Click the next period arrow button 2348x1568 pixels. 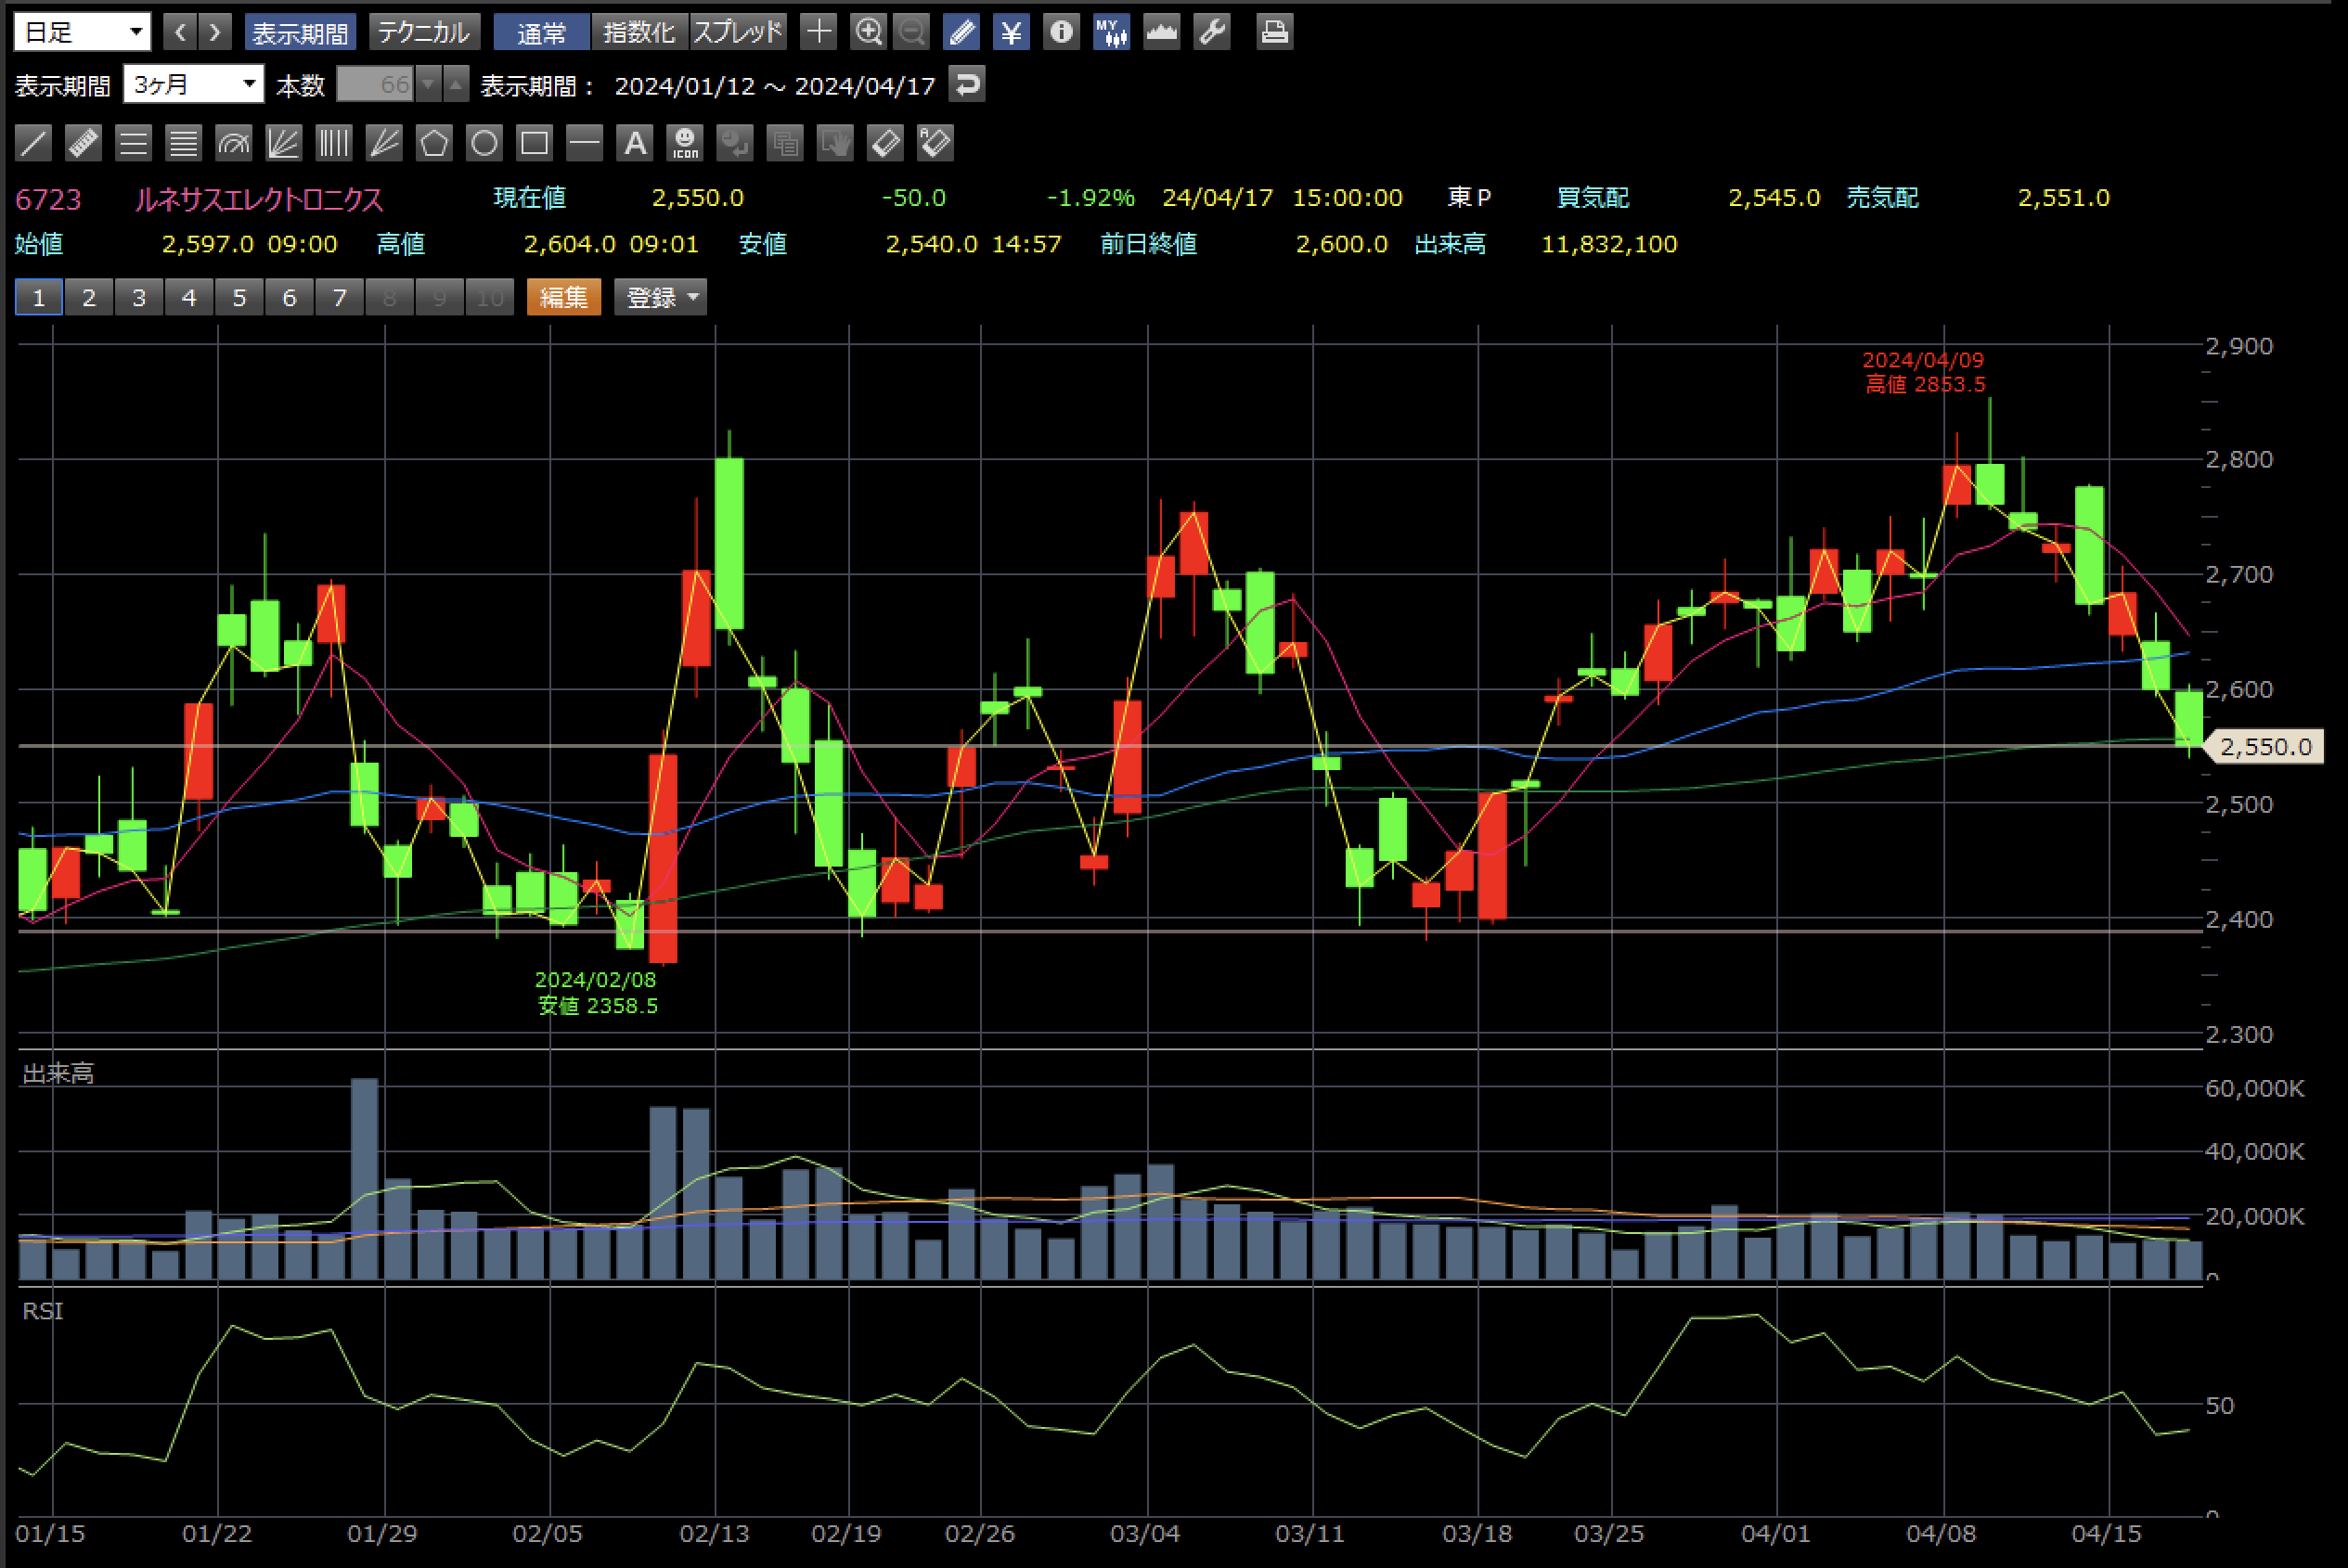[x=214, y=32]
